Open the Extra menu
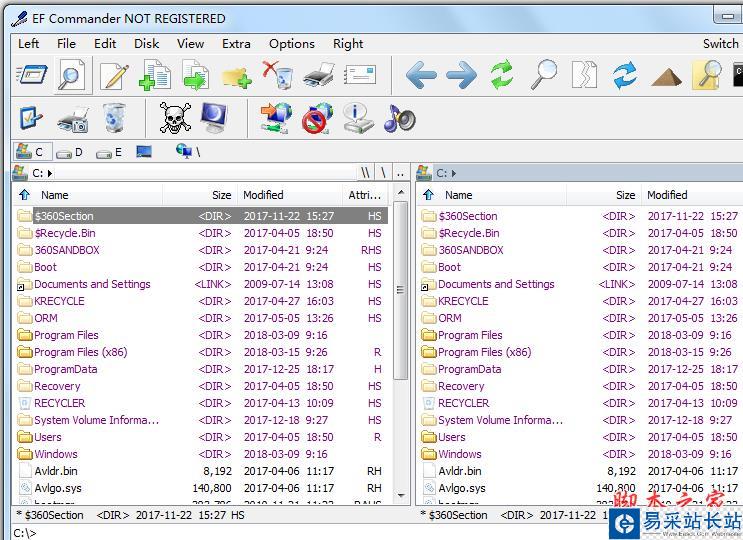Image resolution: width=743 pixels, height=540 pixels. click(236, 44)
